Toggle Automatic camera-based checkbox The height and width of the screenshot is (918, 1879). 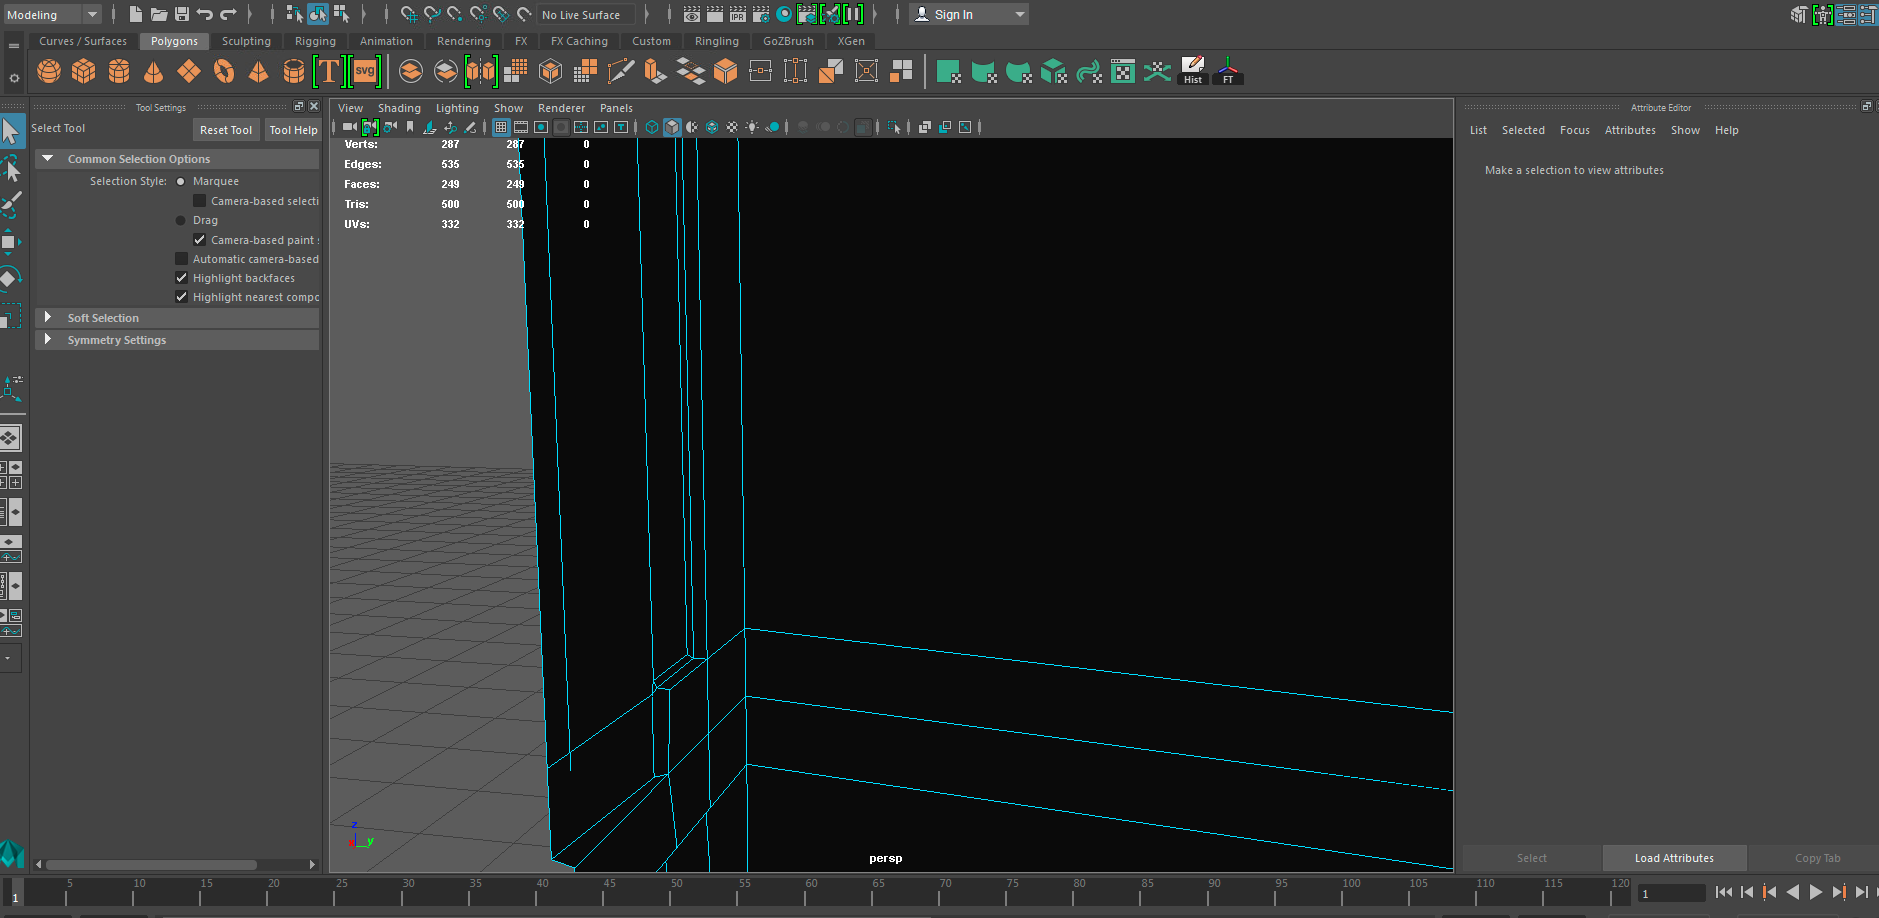click(x=182, y=259)
